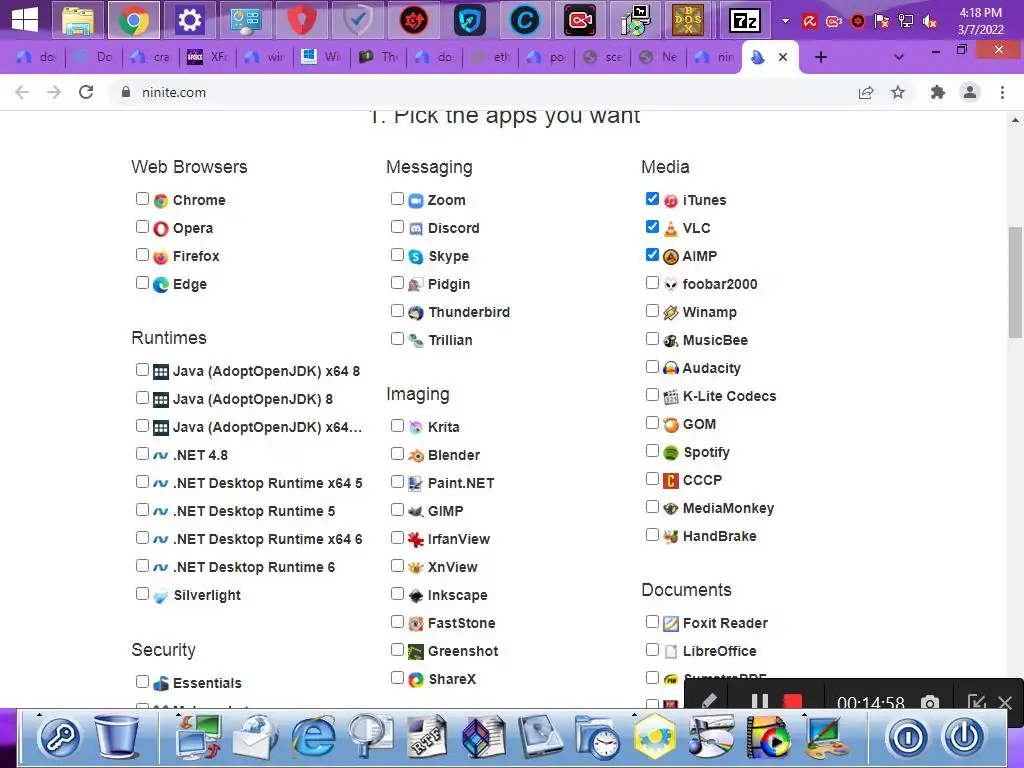Click the Paint.NET icon
Screen dimensions: 1024x768
click(416, 483)
